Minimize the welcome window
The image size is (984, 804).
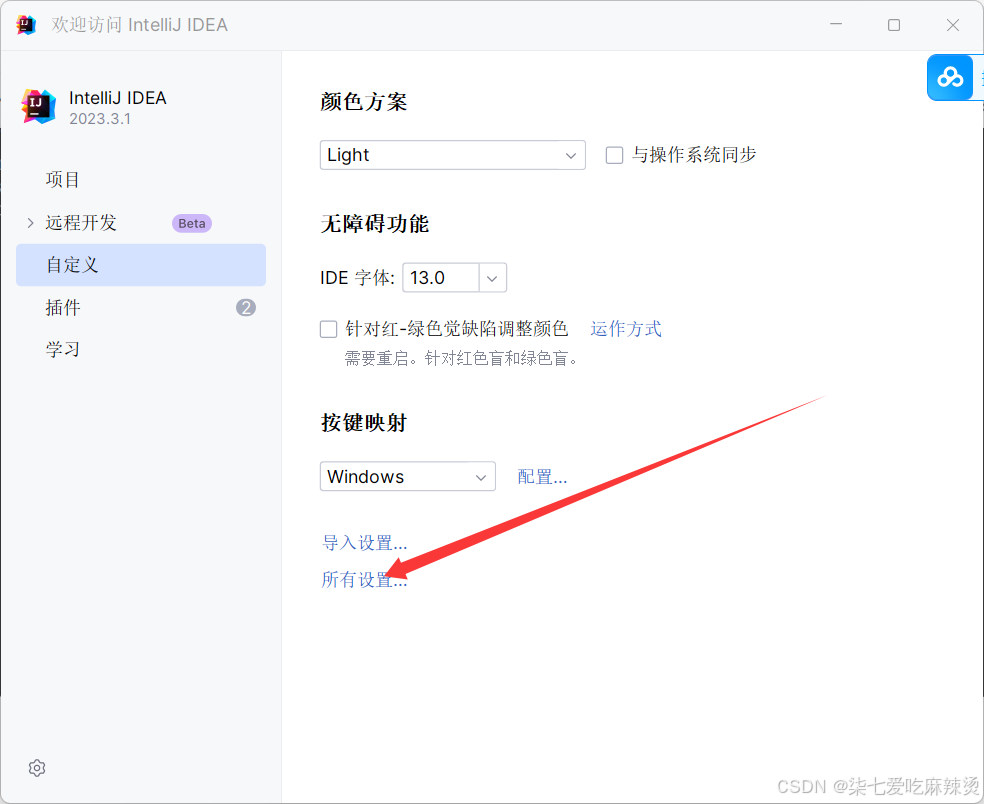click(836, 24)
